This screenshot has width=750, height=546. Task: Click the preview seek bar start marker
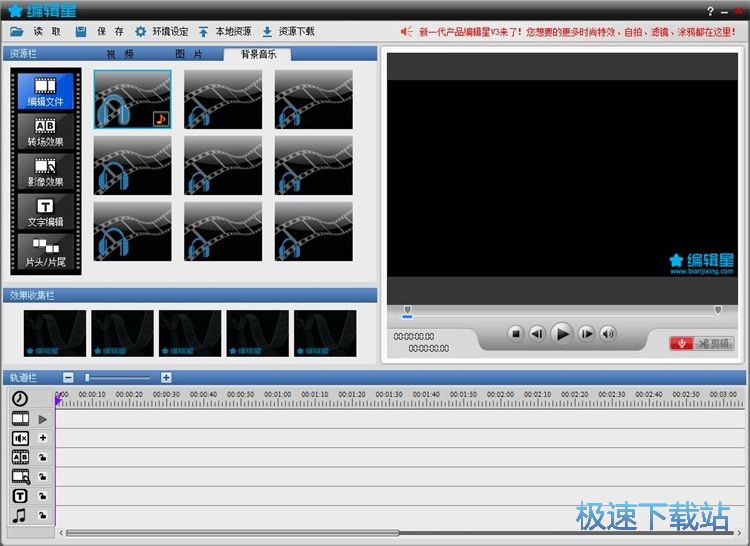(408, 310)
